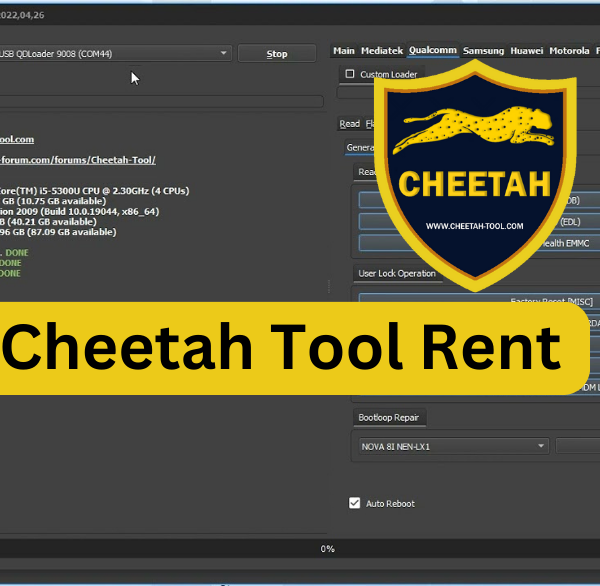The height and width of the screenshot is (586, 600).
Task: Open the tool.com website link
Action: [17, 139]
